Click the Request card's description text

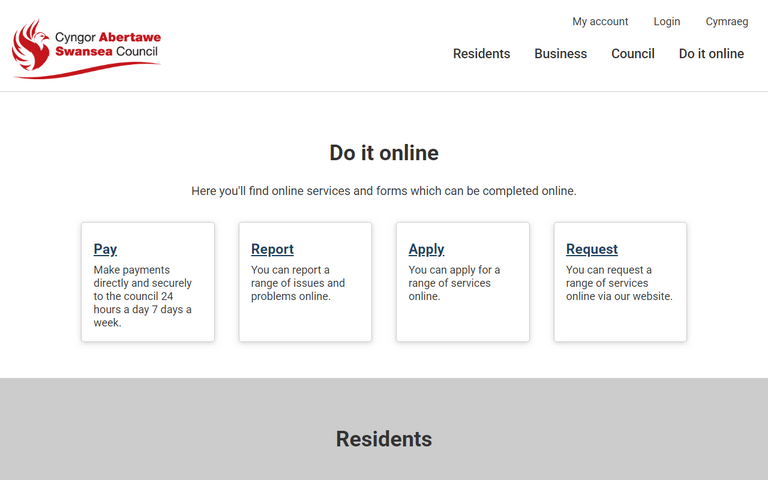(618, 283)
